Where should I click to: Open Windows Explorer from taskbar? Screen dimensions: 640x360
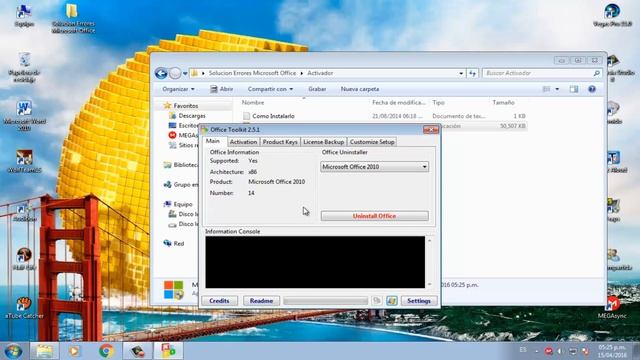(44, 351)
